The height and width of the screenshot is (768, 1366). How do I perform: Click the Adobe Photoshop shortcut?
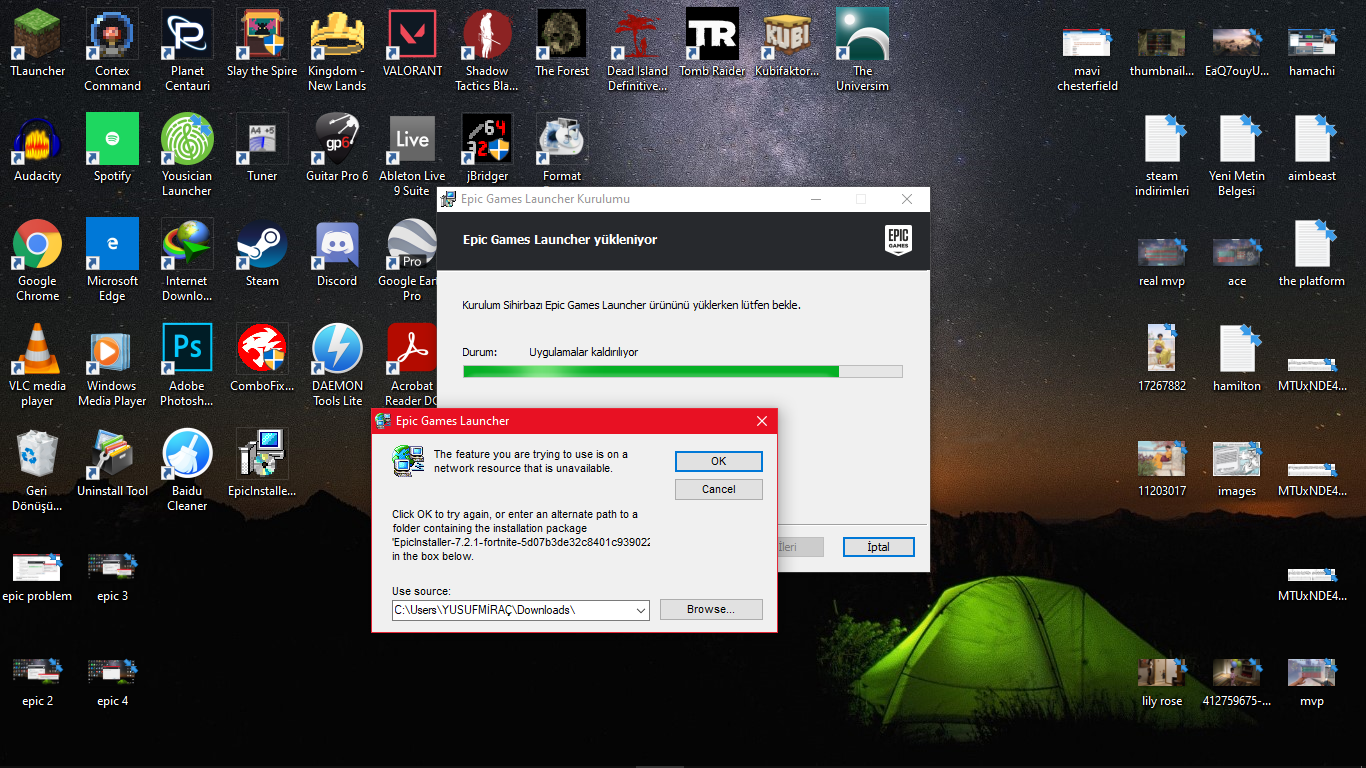pos(187,350)
